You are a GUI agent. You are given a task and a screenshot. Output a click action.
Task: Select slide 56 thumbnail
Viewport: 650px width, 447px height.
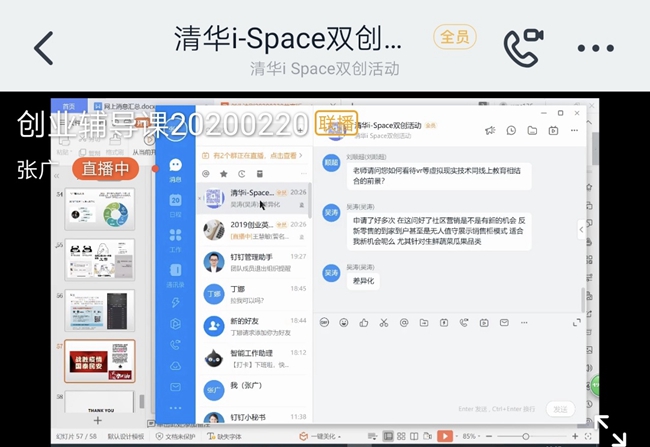tap(99, 310)
